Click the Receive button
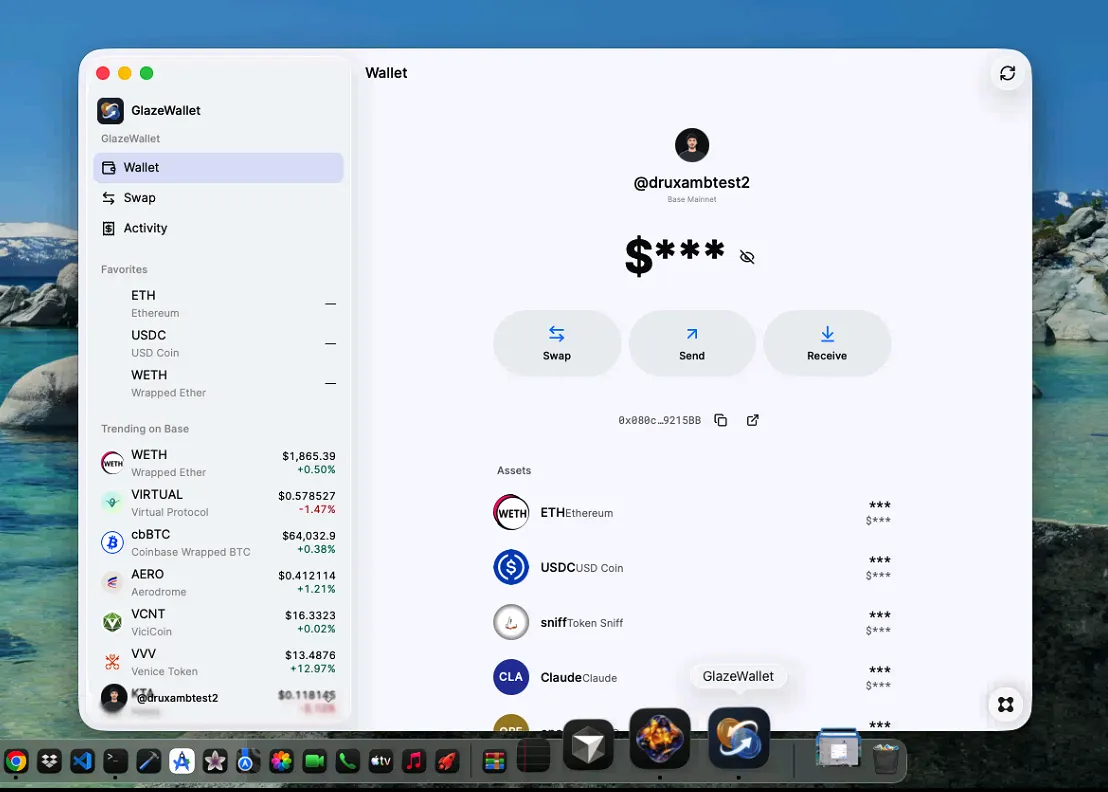Image resolution: width=1108 pixels, height=792 pixels. [x=827, y=343]
